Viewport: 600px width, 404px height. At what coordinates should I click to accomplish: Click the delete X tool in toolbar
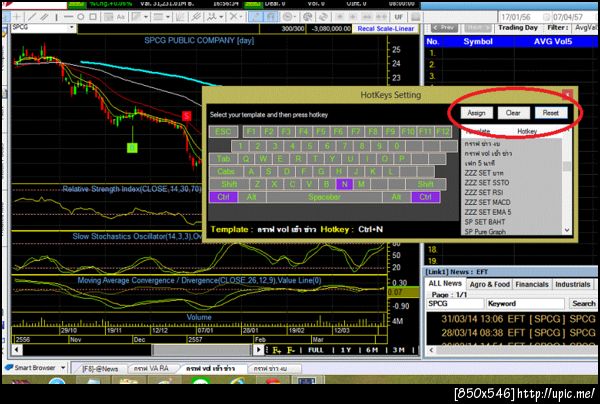232,17
